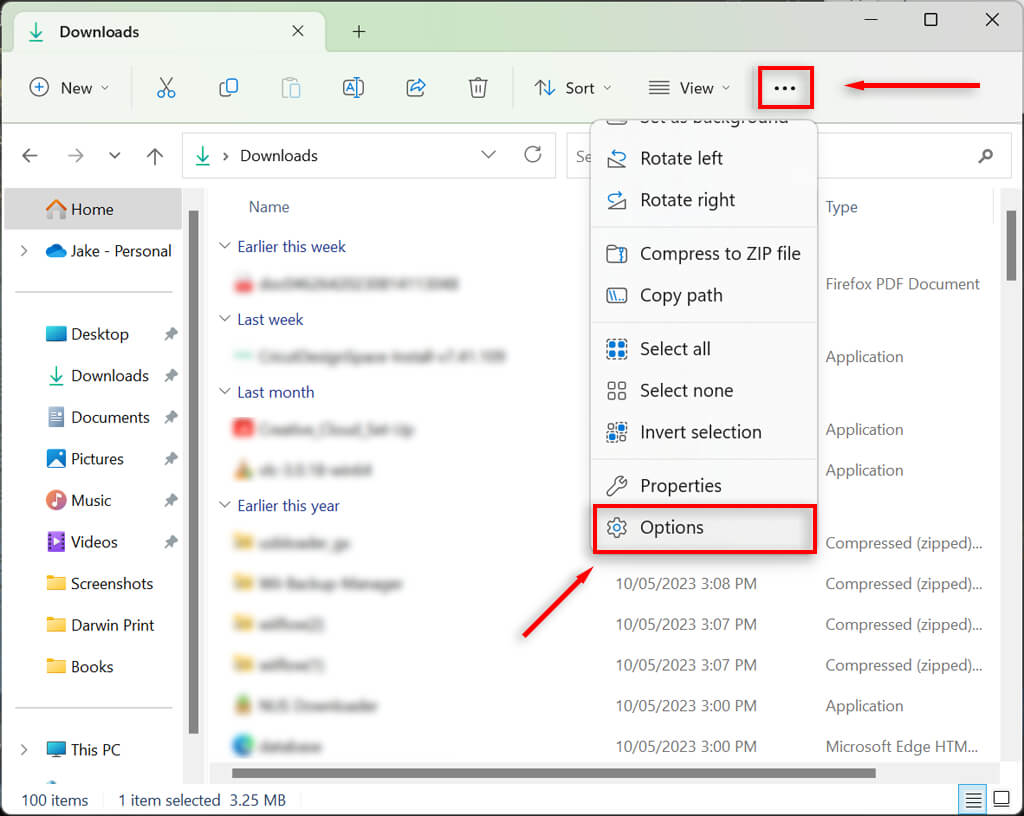1024x816 pixels.
Task: Expand the This PC tree node
Action: point(24,750)
